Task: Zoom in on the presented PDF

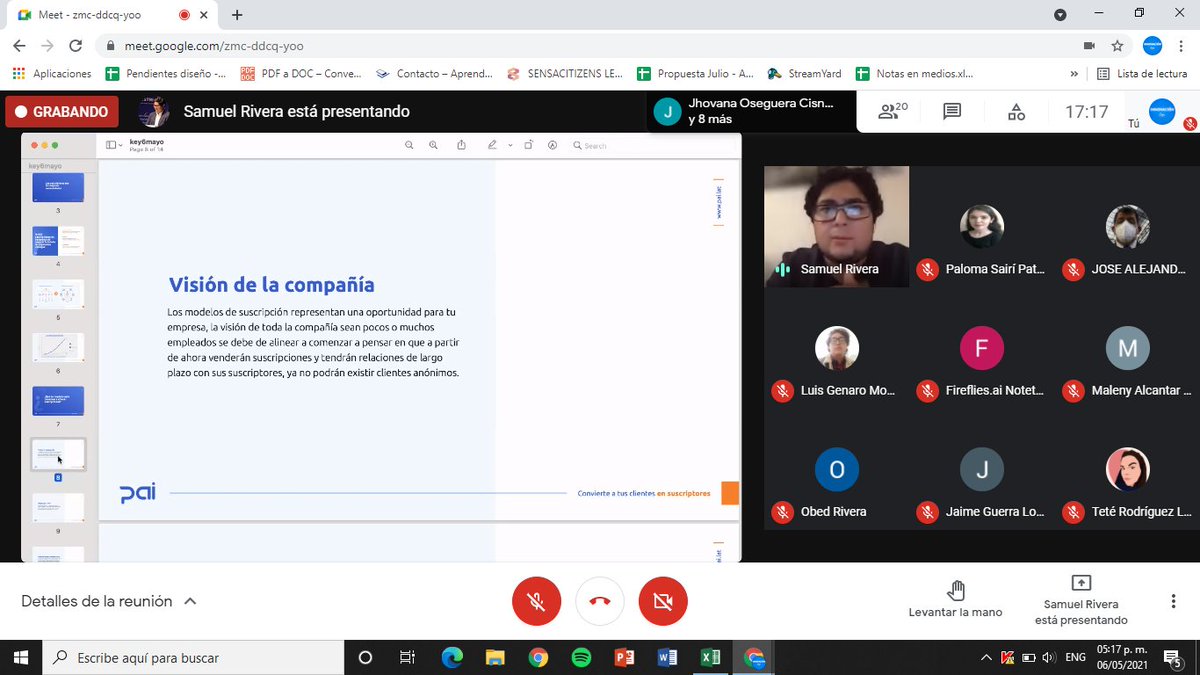Action: point(432,145)
